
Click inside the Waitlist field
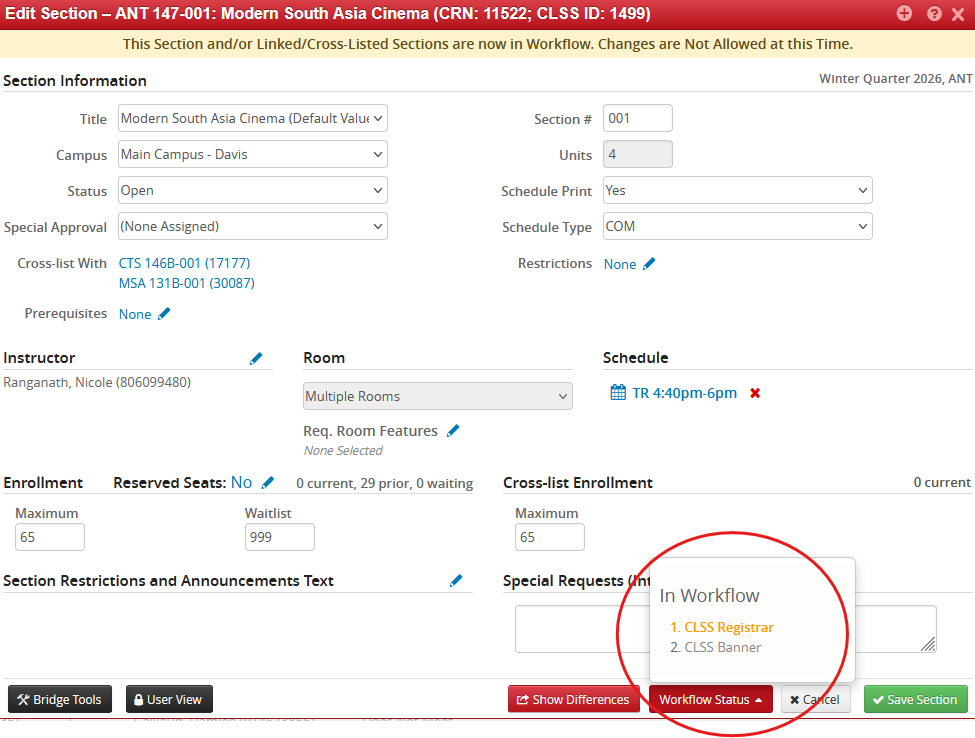pyautogui.click(x=279, y=537)
